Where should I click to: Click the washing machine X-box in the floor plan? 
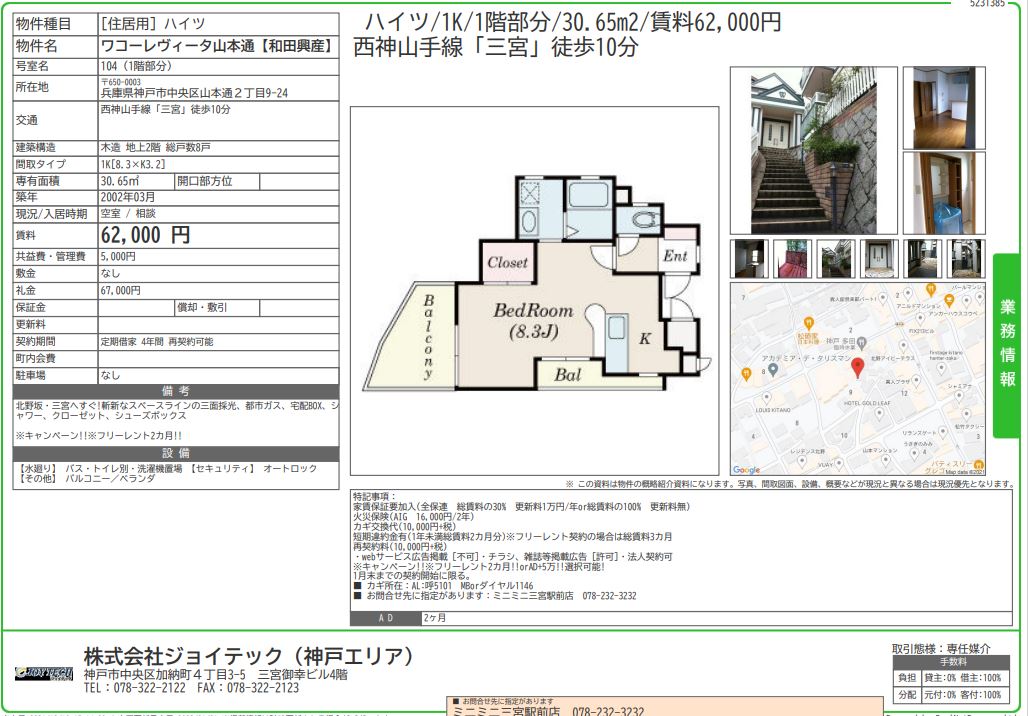click(529, 194)
